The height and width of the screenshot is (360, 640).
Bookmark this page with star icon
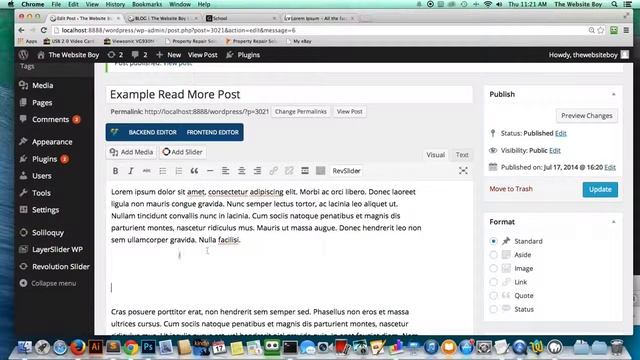point(601,30)
